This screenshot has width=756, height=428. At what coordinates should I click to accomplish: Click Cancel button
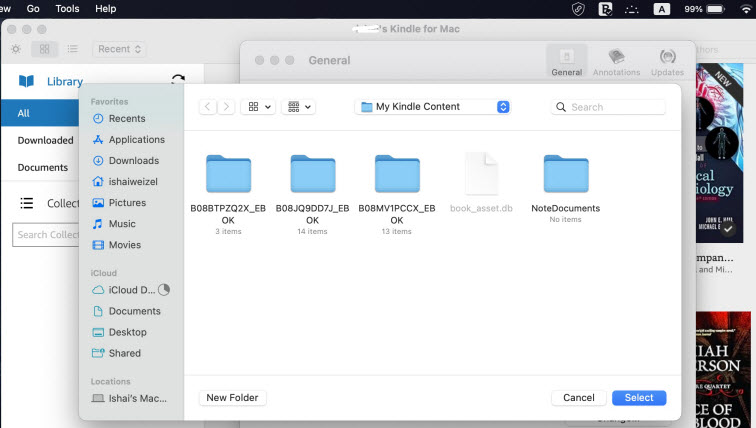pos(579,398)
